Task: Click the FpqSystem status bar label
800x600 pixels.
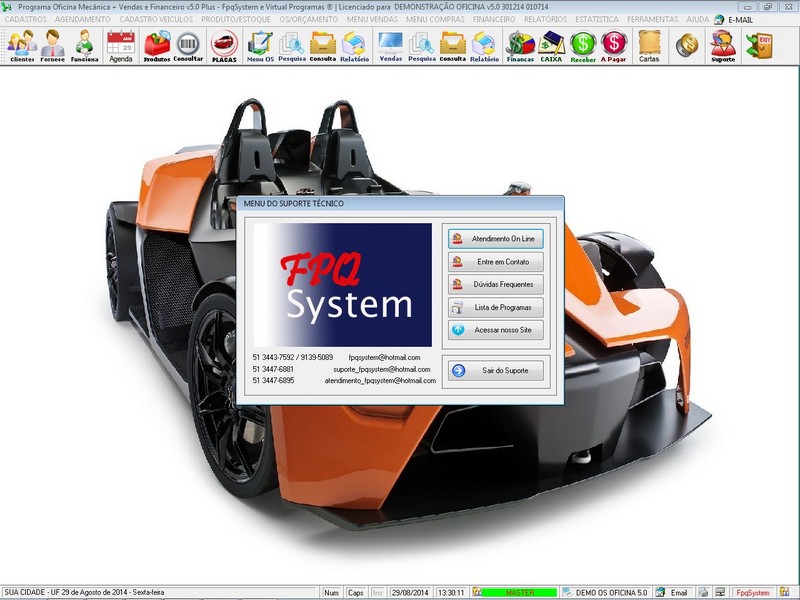Action: [x=753, y=592]
